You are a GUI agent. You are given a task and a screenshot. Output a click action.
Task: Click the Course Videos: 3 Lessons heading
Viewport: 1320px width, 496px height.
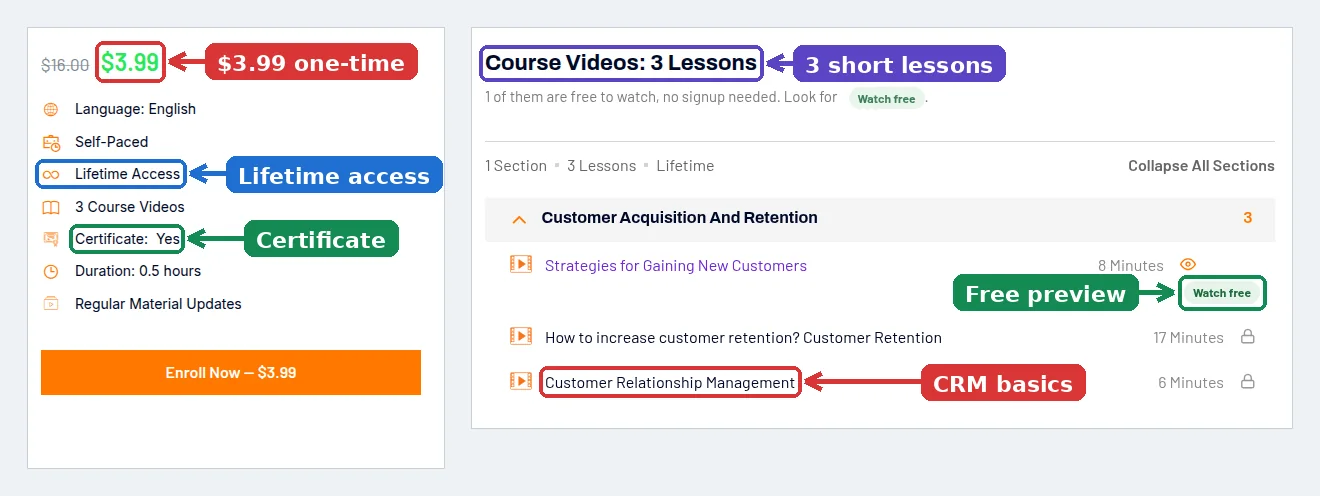point(621,62)
